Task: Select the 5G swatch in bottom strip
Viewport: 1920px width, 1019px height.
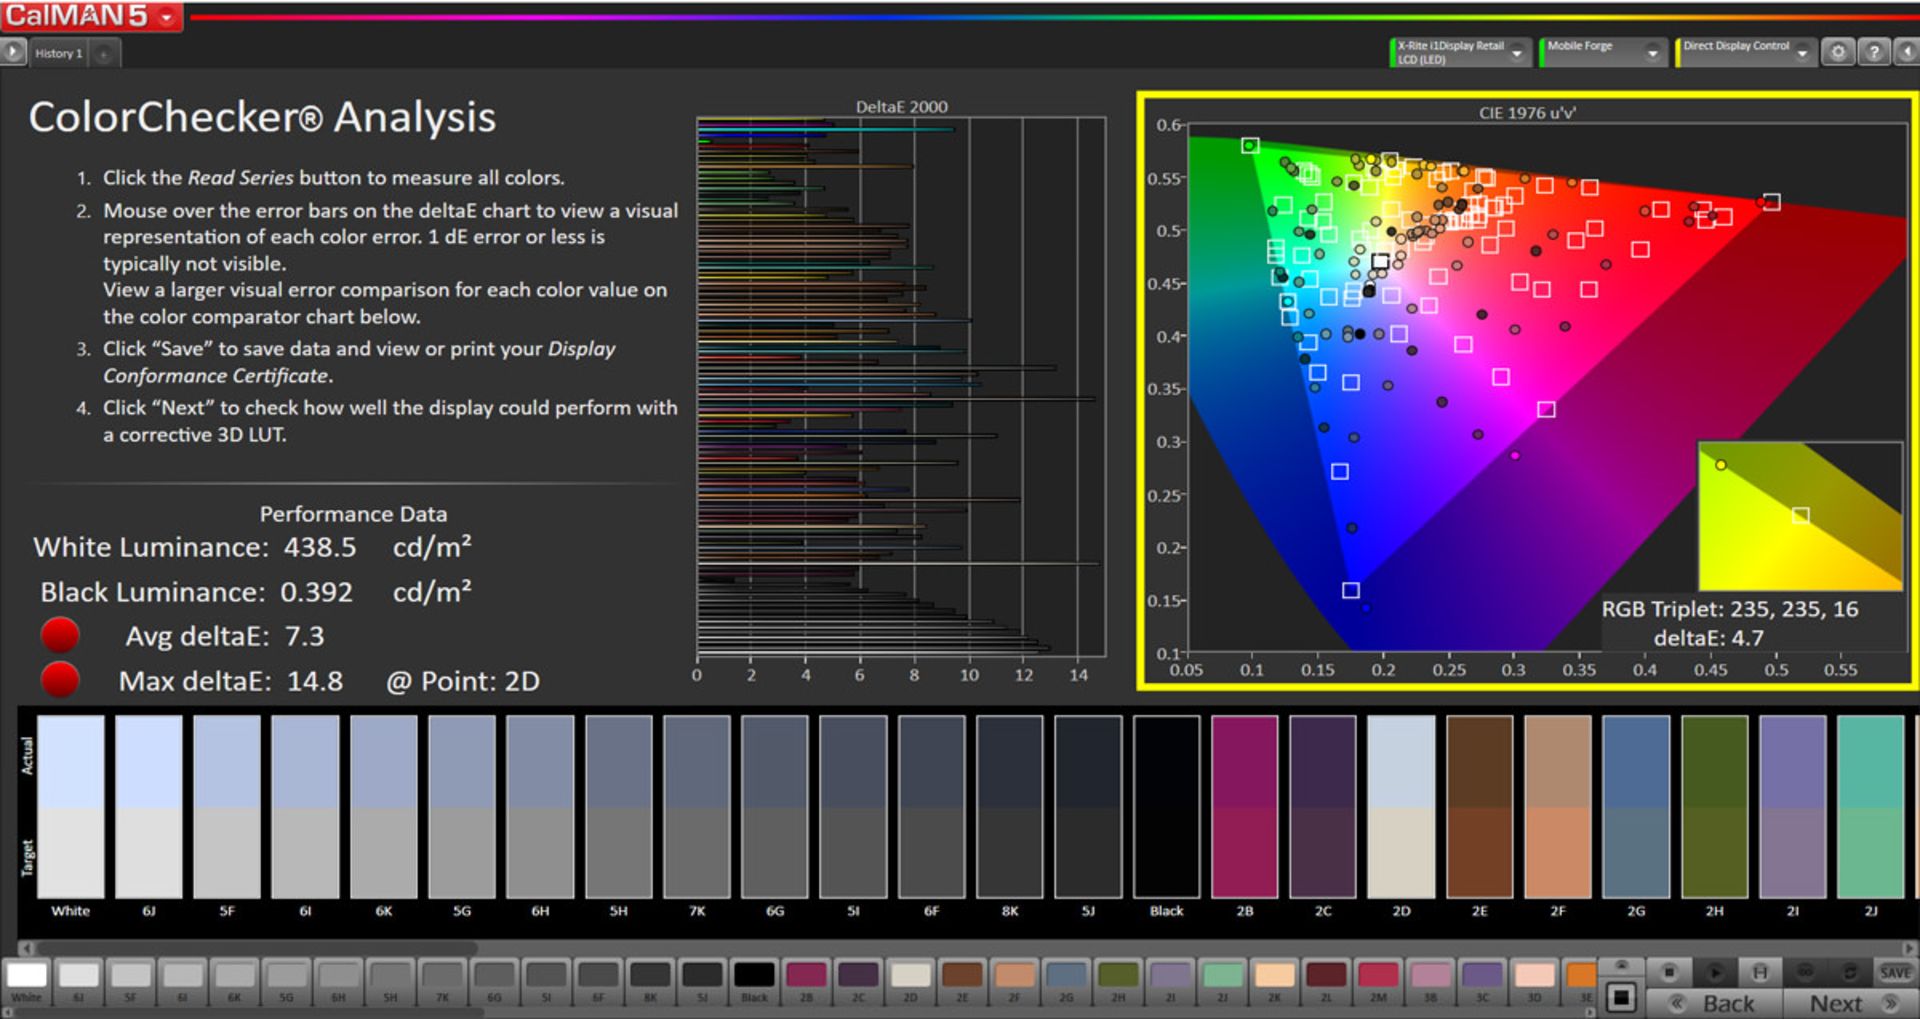Action: [x=286, y=981]
